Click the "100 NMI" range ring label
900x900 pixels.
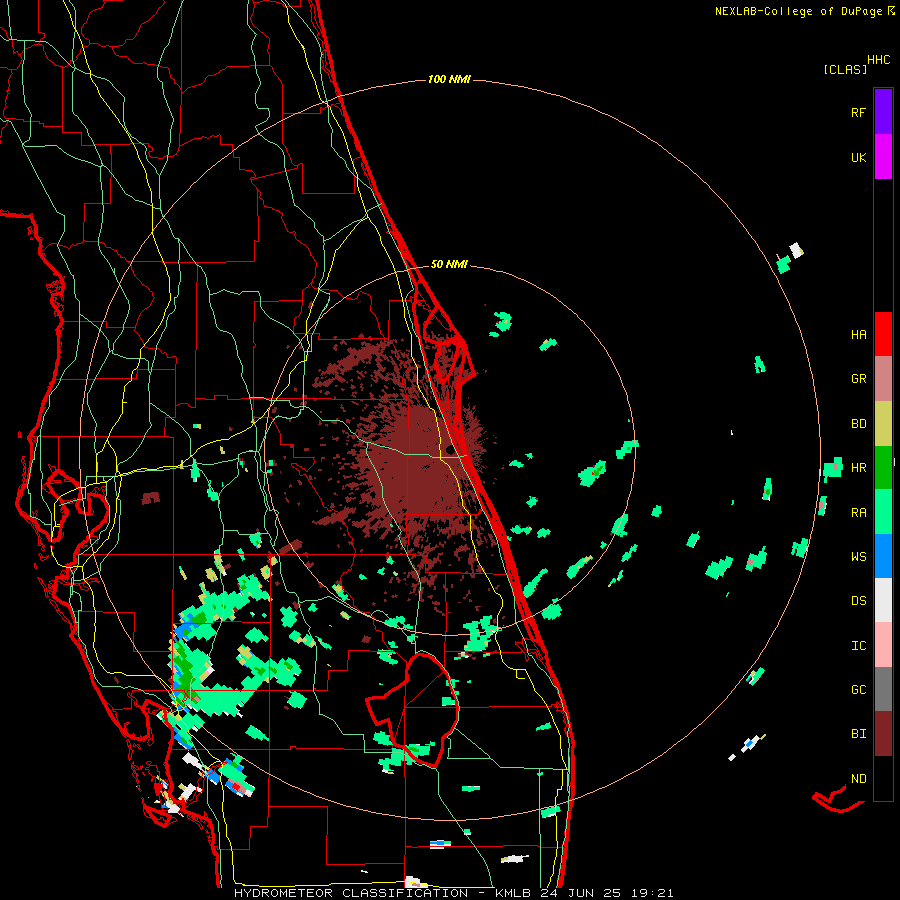coord(449,79)
